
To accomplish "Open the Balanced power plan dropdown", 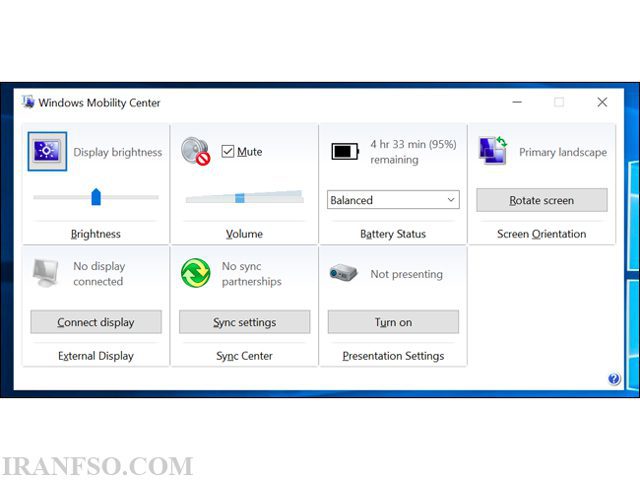I will [x=393, y=200].
